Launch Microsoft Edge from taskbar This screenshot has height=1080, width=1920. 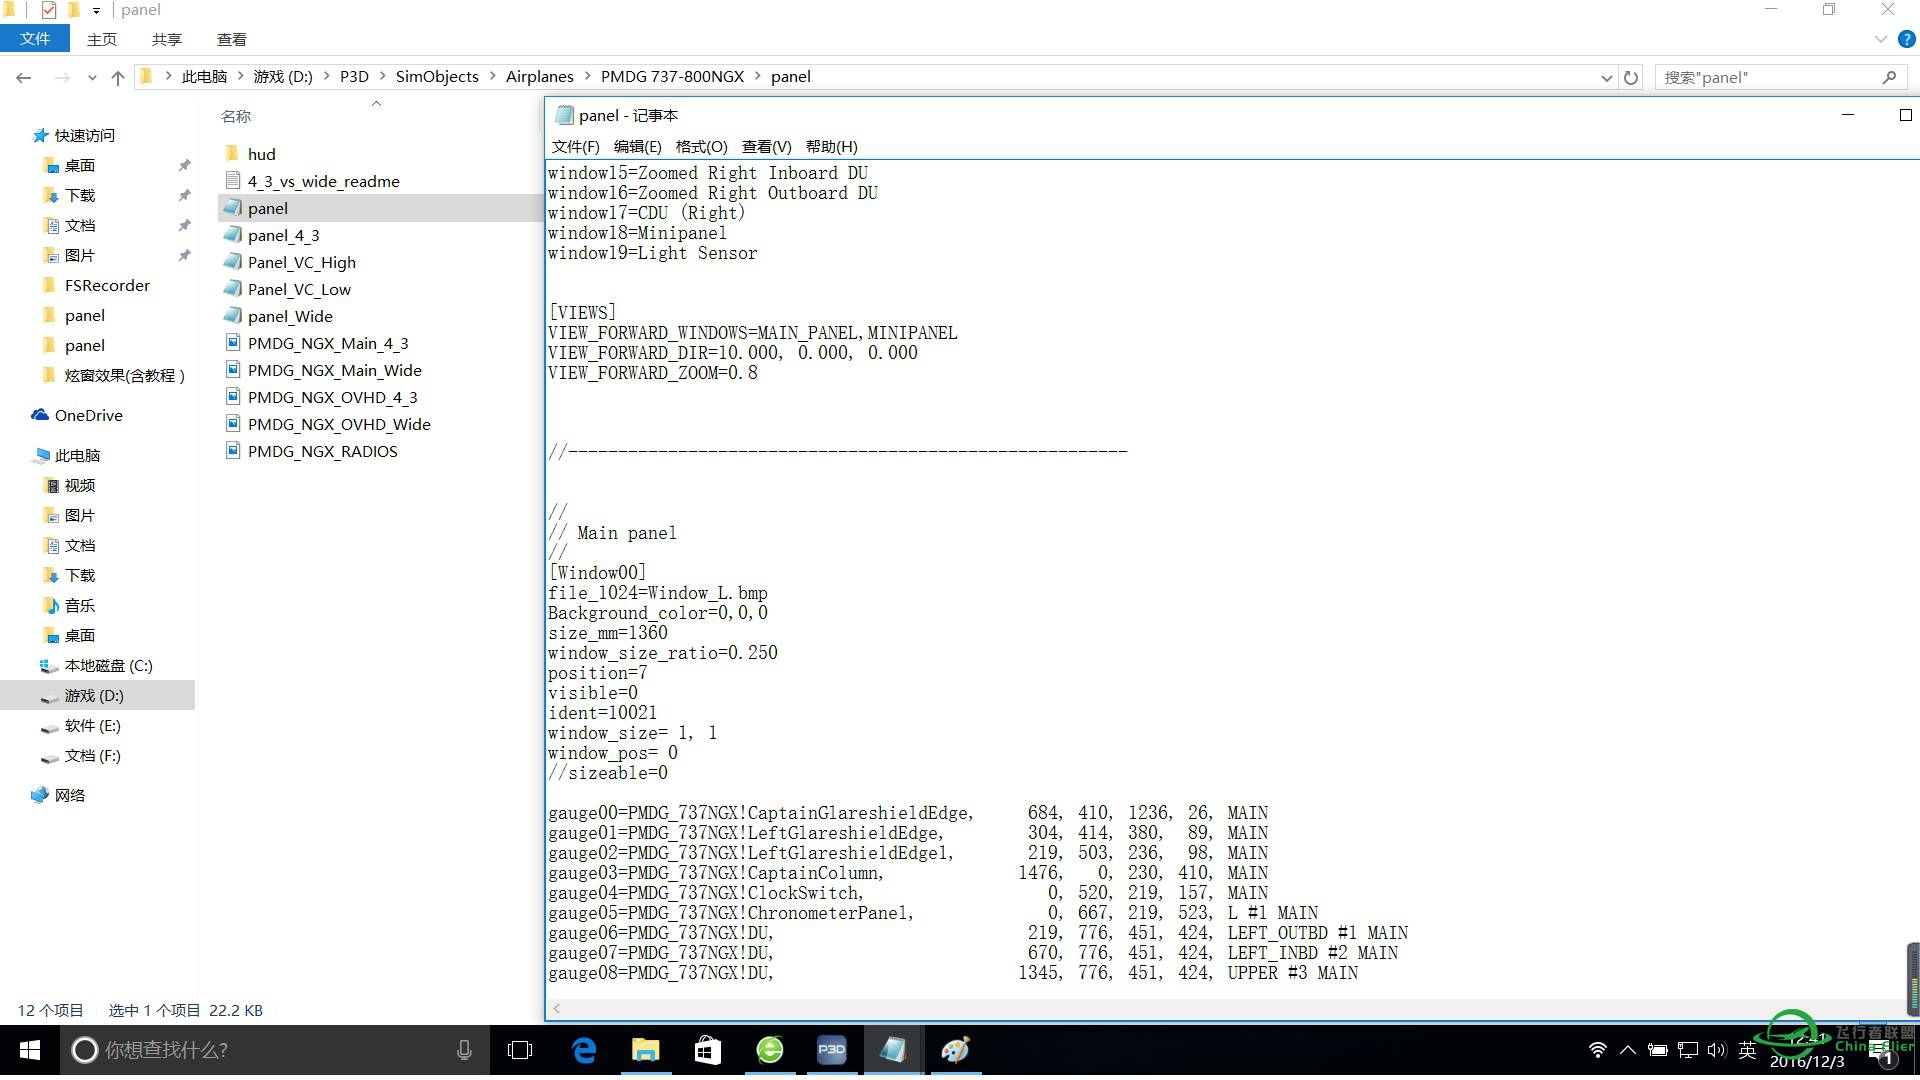584,1050
